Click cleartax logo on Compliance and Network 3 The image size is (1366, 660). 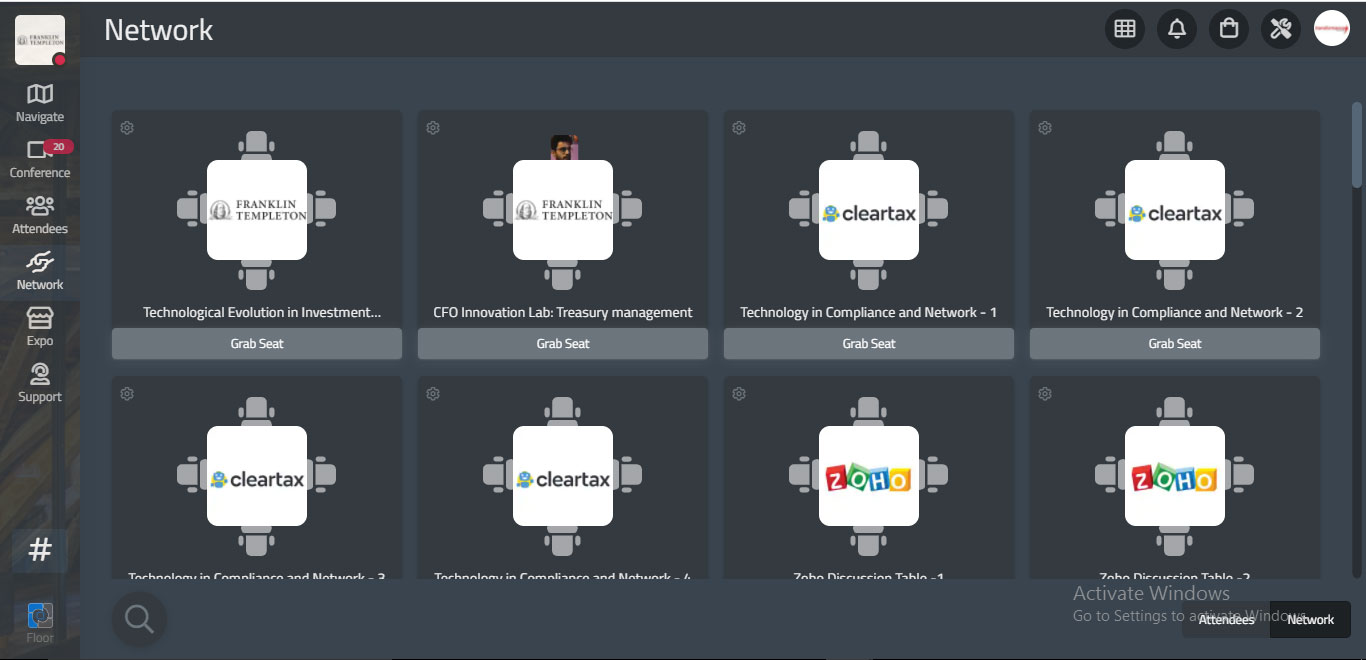click(x=257, y=476)
